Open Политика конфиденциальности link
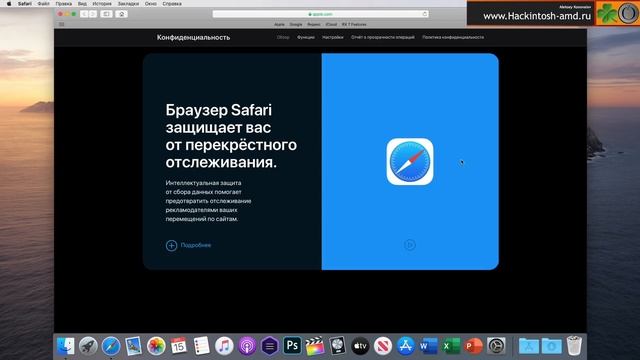 pos(453,37)
